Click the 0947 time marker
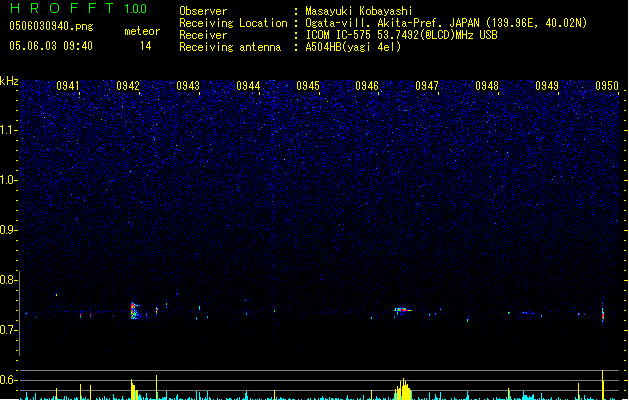This screenshot has width=629, height=400. [x=427, y=86]
